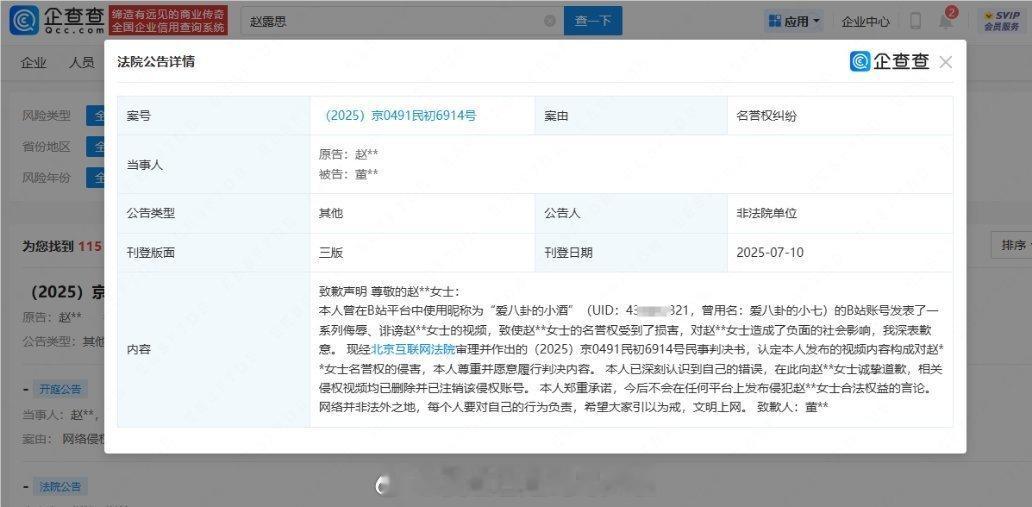Switch to the 企业 tab
Screen dimensions: 1032x507
[x=34, y=63]
